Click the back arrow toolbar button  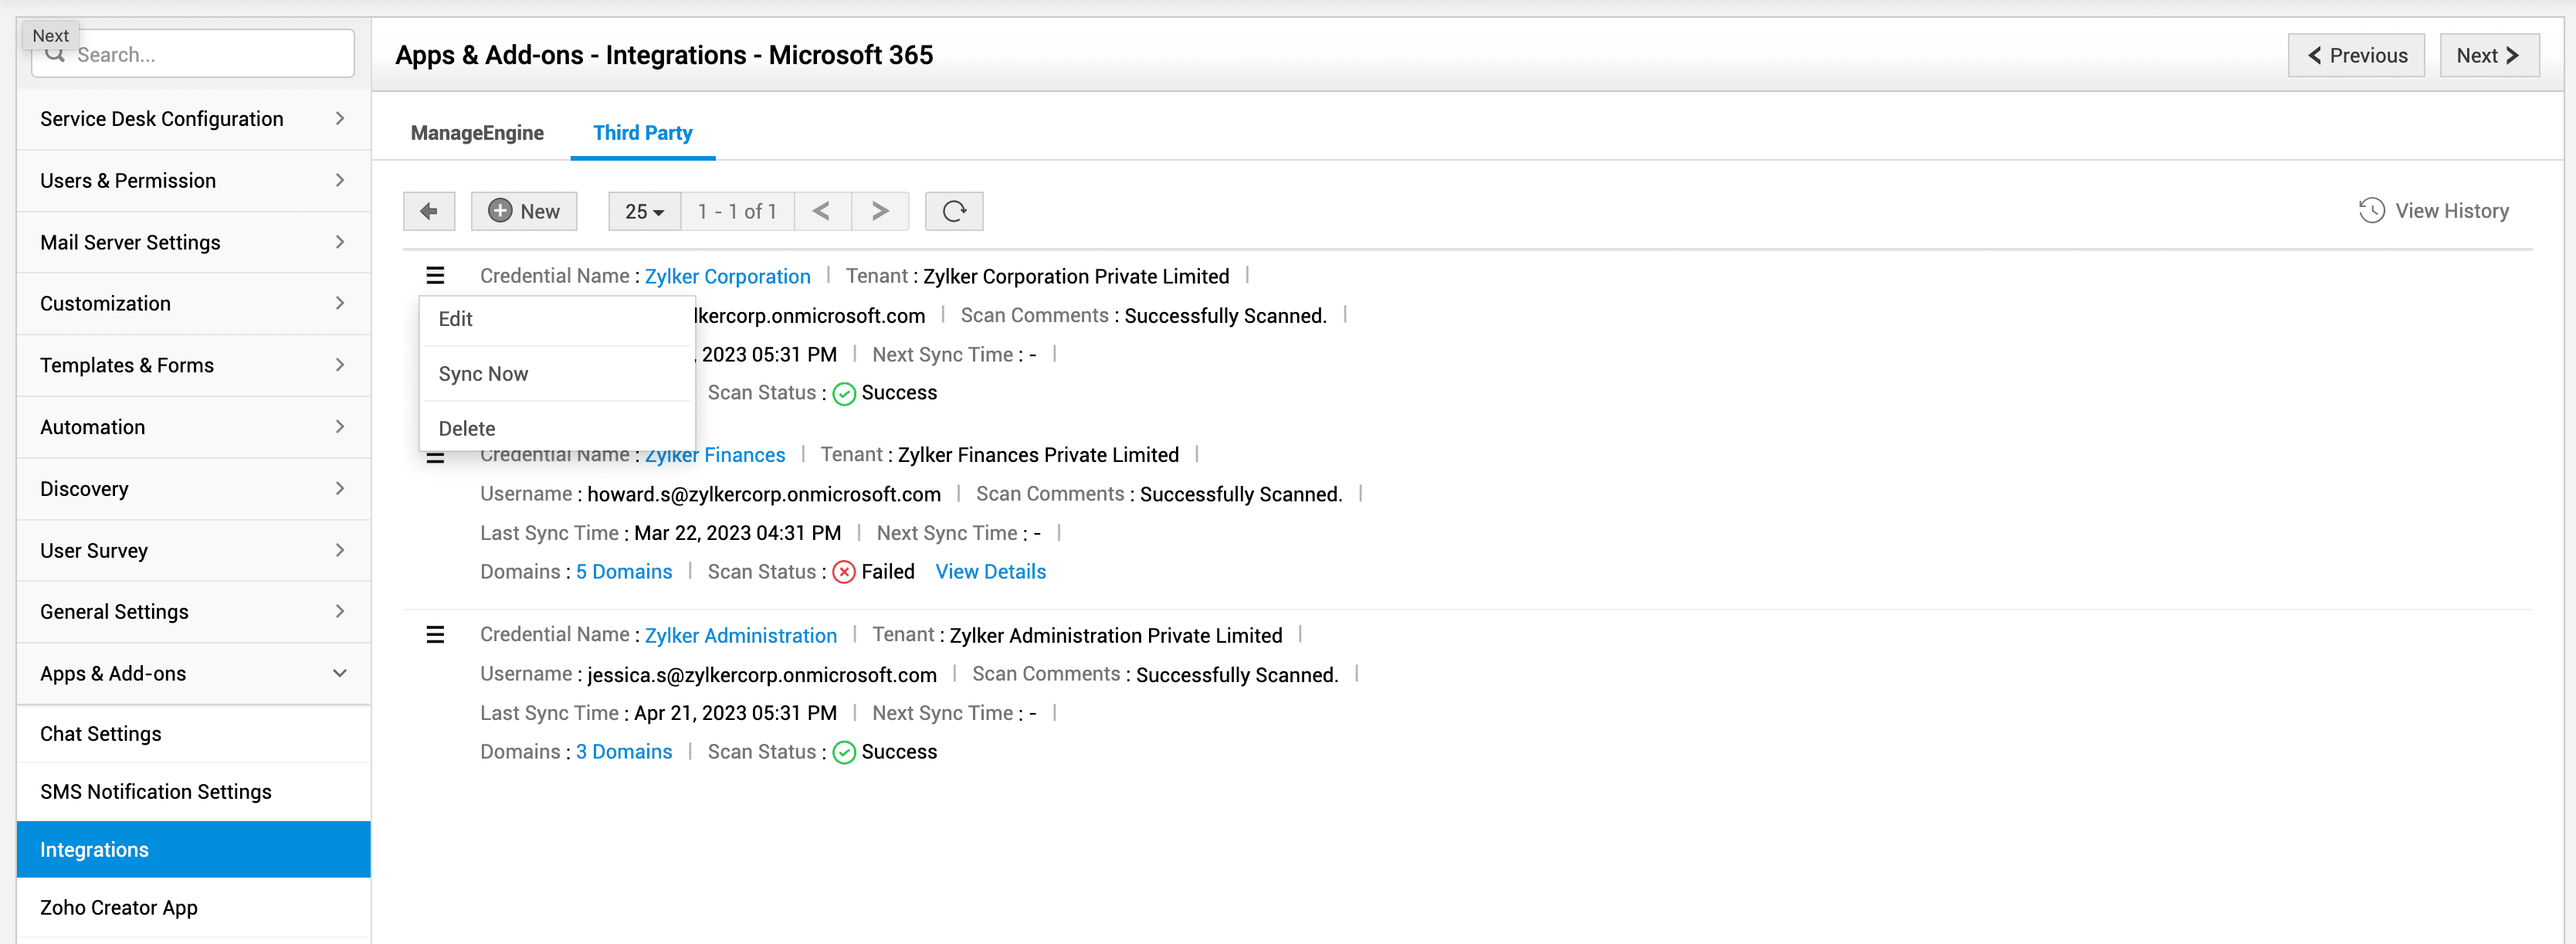(x=428, y=211)
